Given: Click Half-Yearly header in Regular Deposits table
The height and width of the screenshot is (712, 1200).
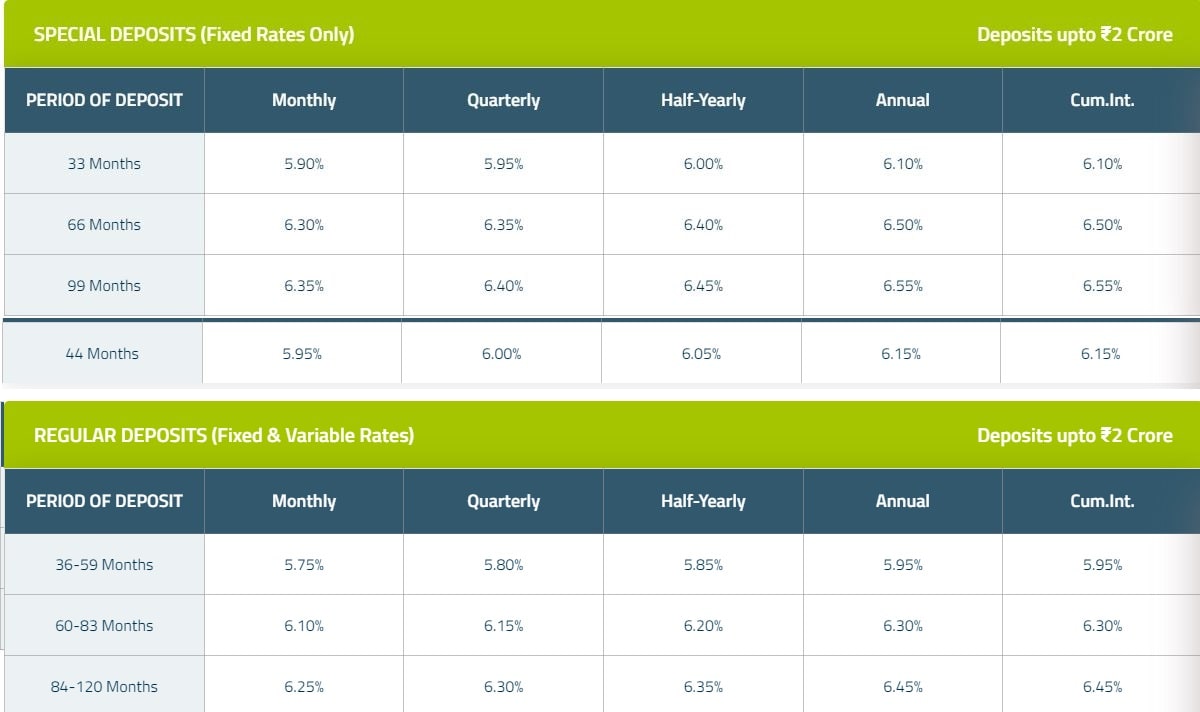Looking at the screenshot, I should click(703, 501).
